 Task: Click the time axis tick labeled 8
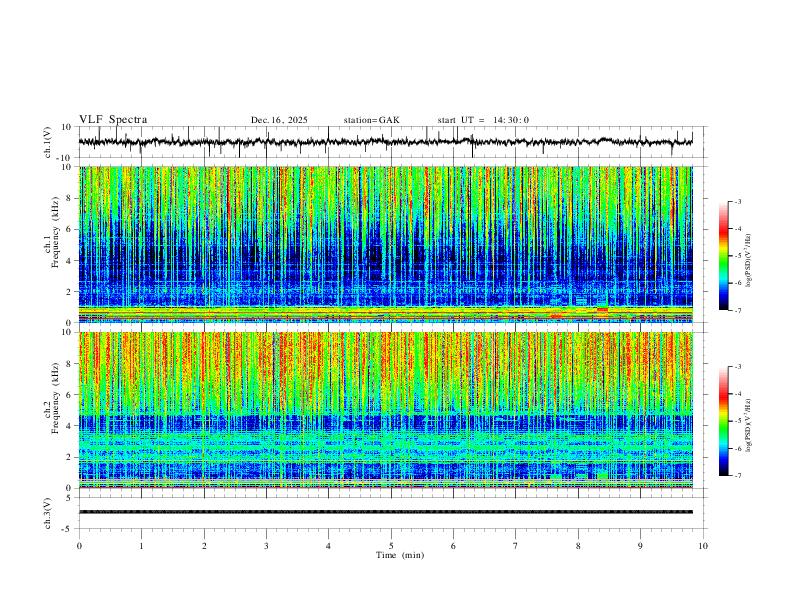click(x=578, y=546)
